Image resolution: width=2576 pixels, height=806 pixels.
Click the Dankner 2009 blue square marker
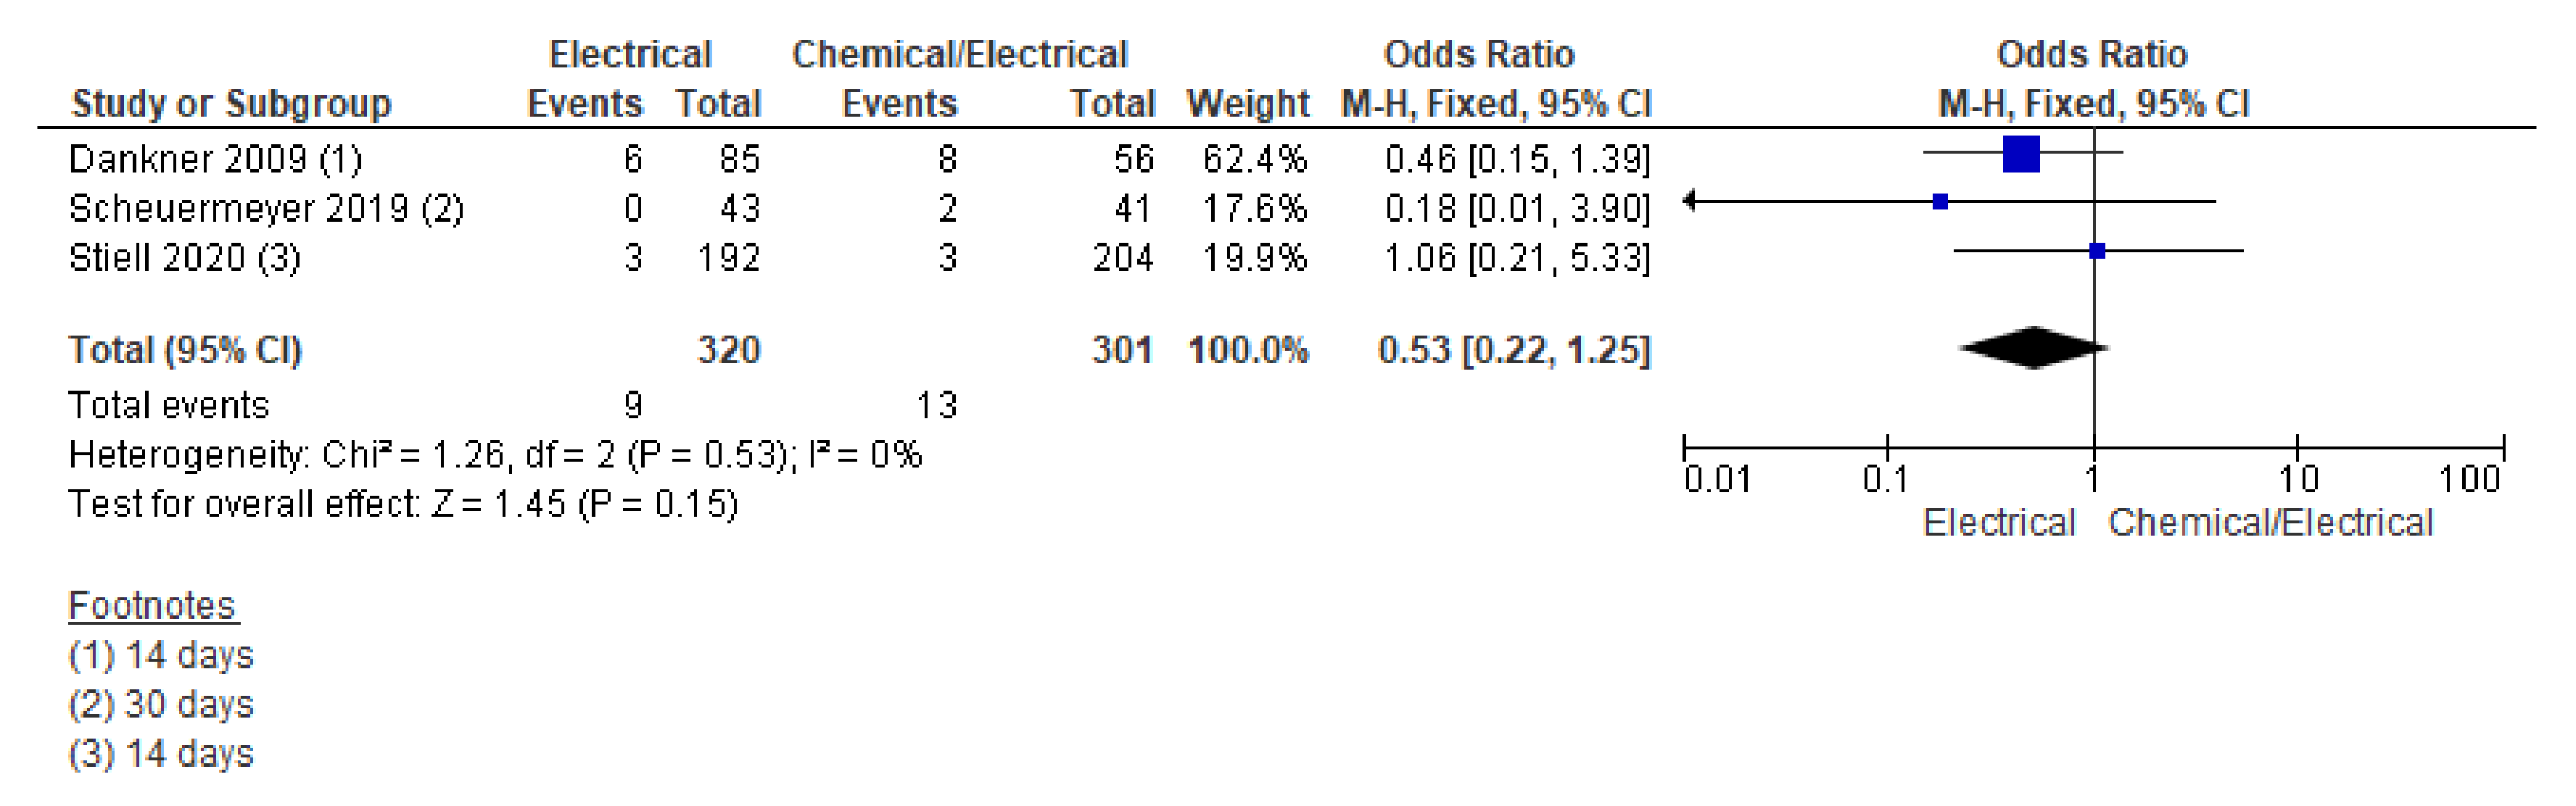click(2020, 154)
